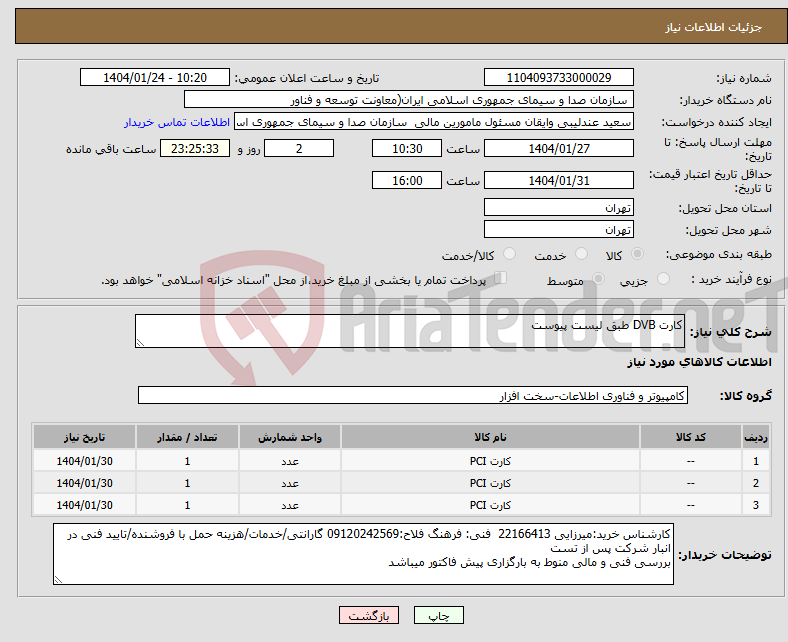
Task: Click the delivery province field تهران
Action: coord(559,207)
